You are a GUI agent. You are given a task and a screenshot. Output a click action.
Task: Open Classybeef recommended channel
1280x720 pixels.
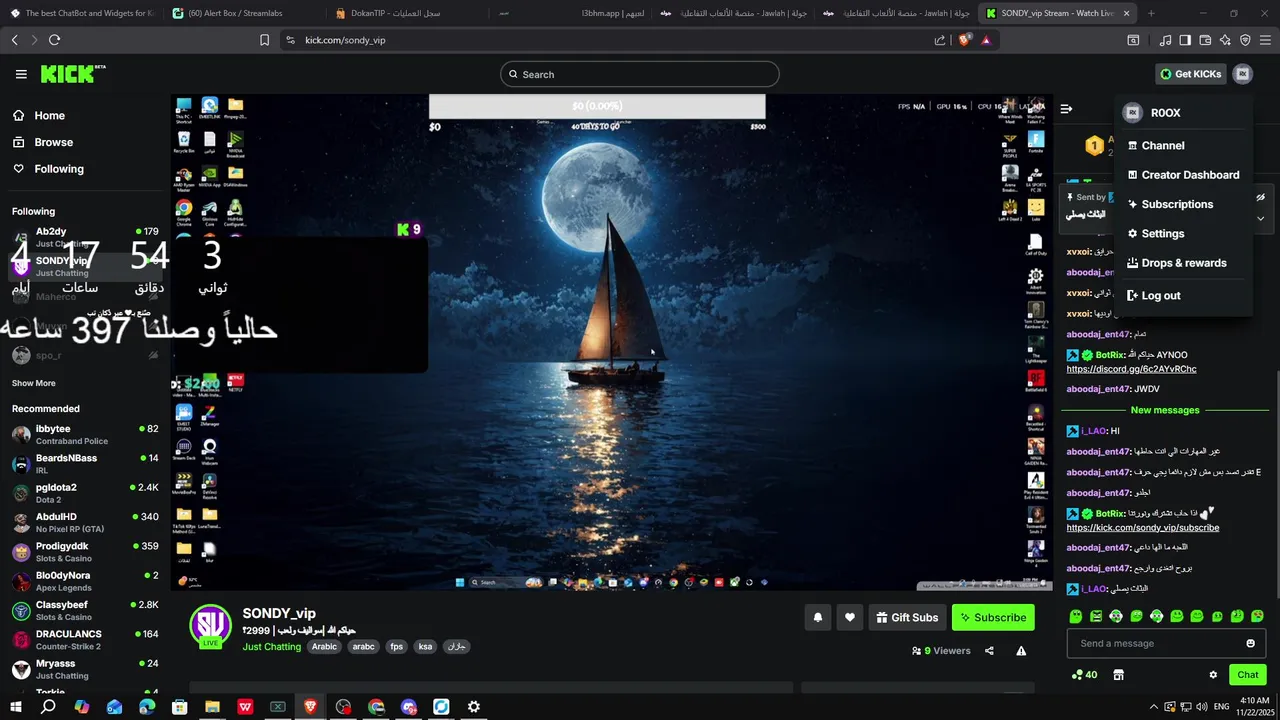coord(85,610)
